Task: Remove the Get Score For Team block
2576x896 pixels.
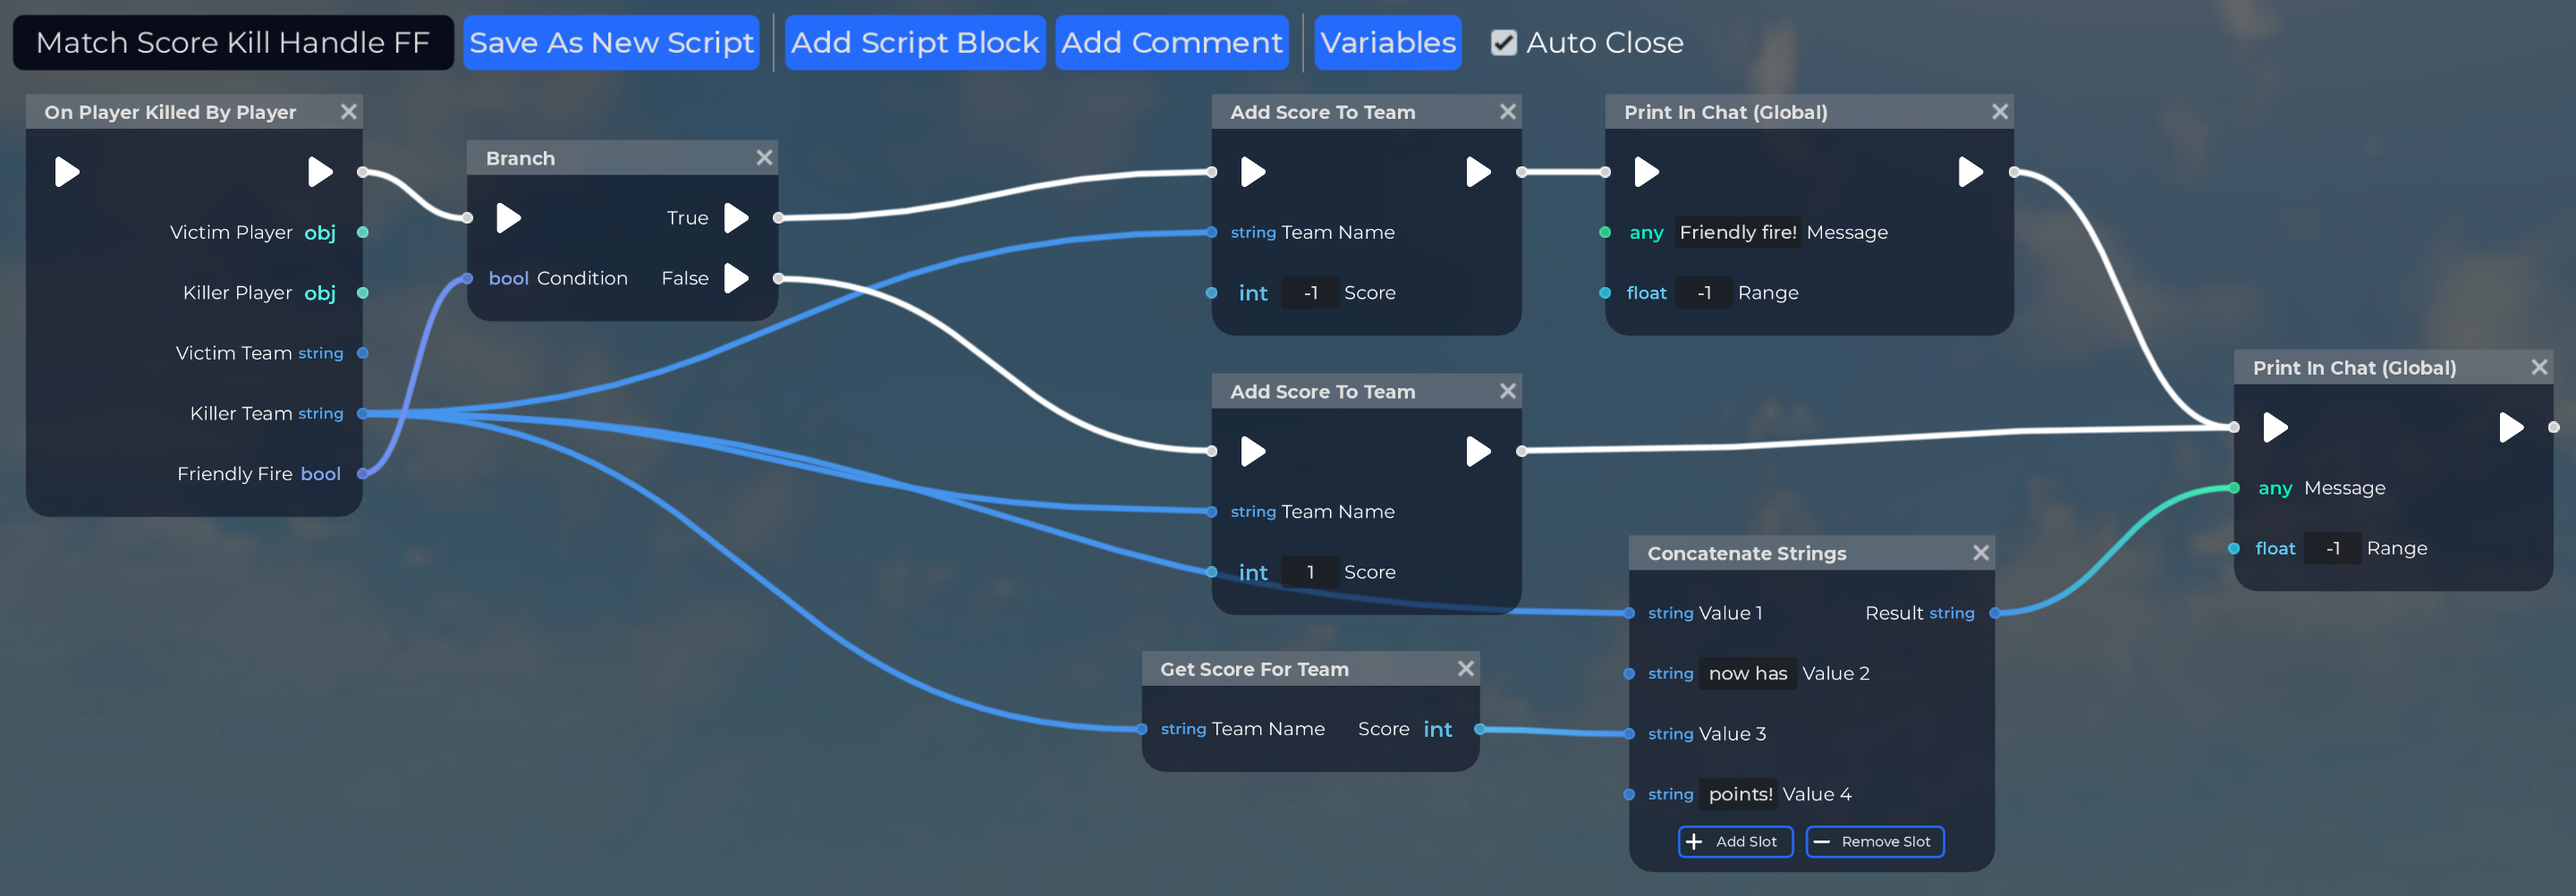Action: (x=1465, y=669)
